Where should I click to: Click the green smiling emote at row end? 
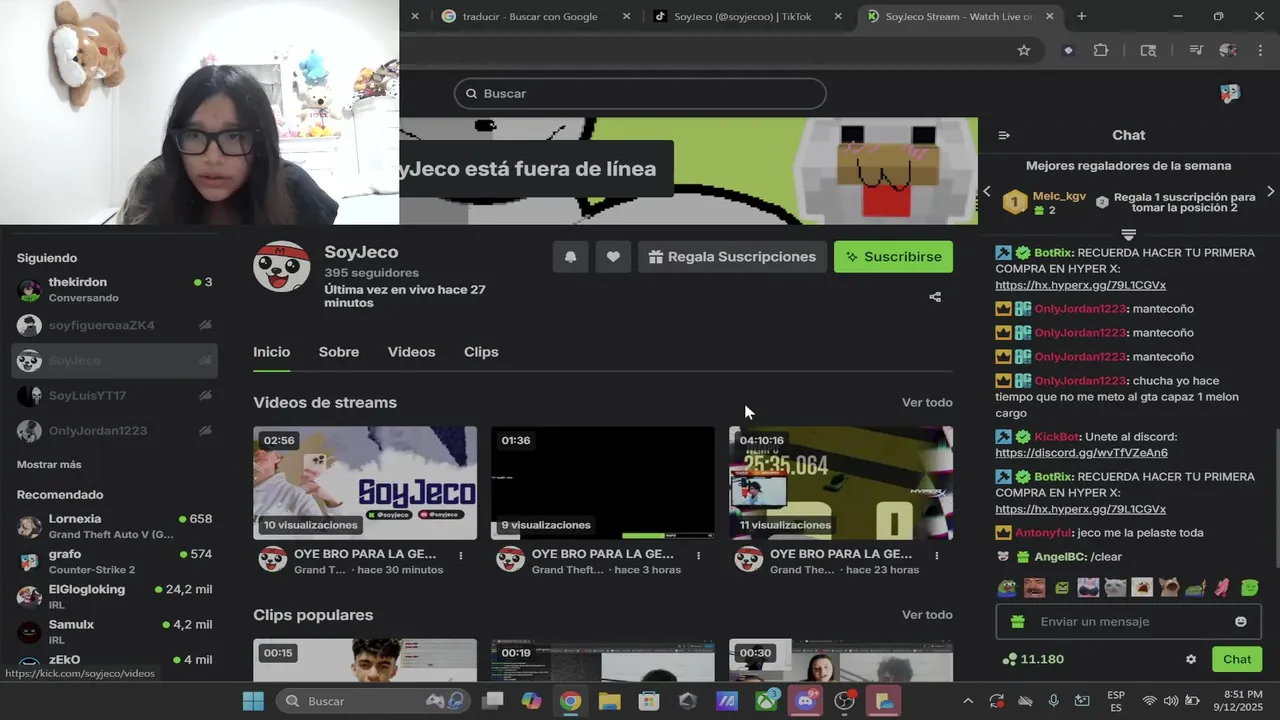click(x=1250, y=588)
